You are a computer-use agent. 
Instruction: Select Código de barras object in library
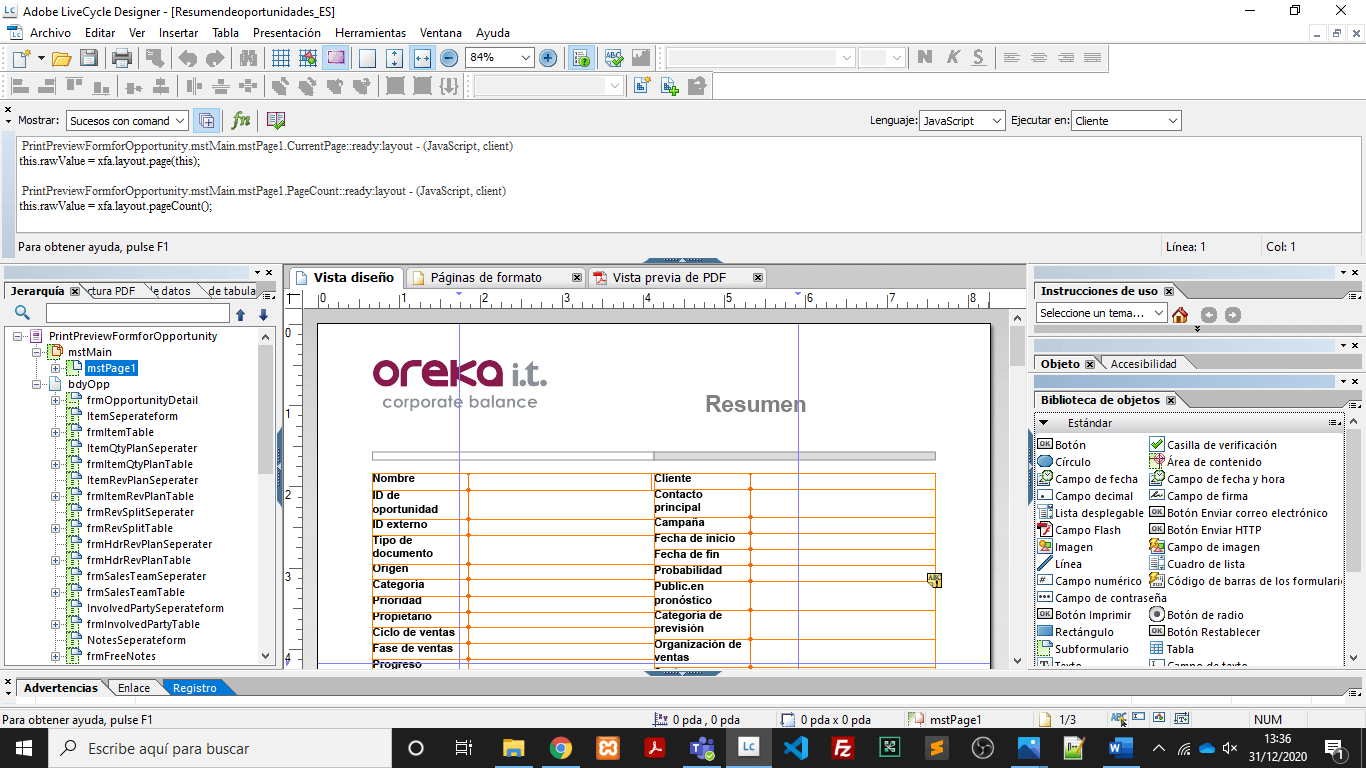coord(1245,581)
